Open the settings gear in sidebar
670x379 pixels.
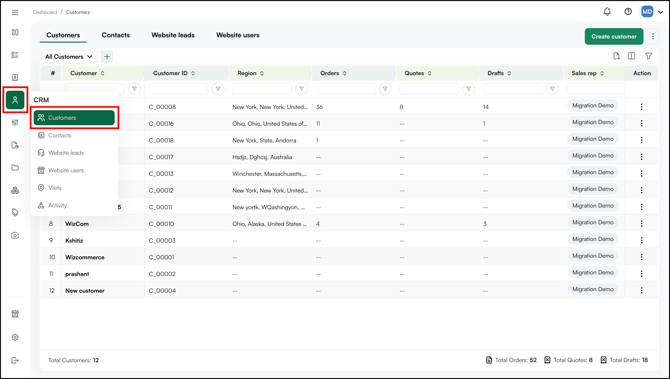15,337
